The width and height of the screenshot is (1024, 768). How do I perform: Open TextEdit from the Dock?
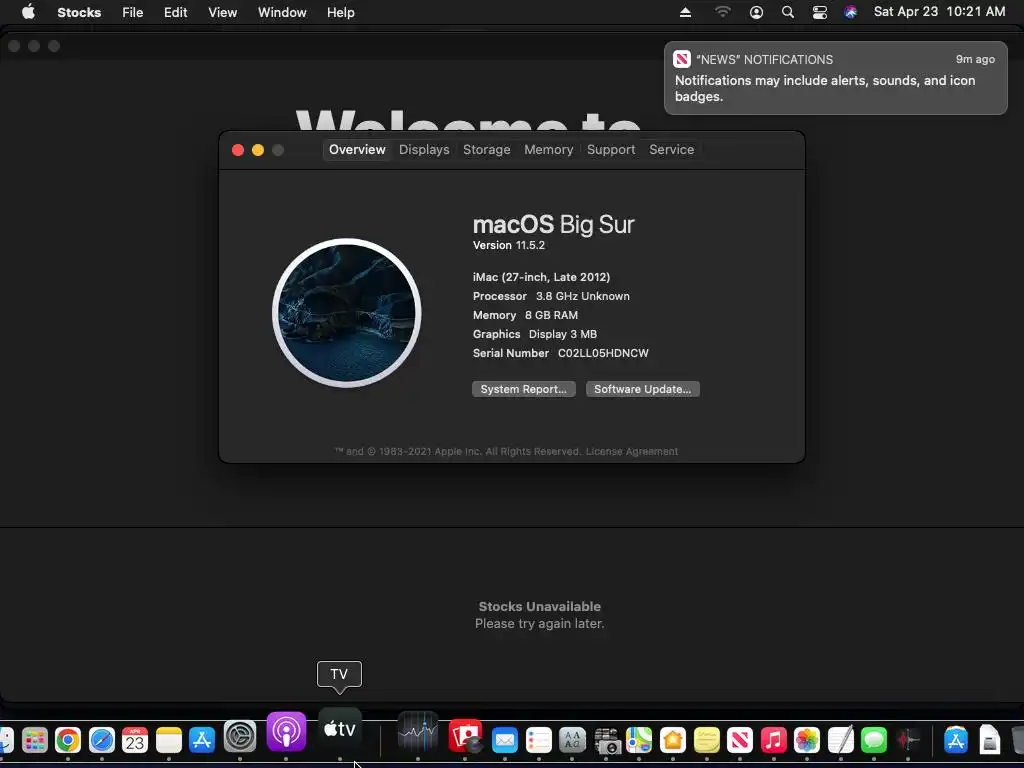(840, 741)
